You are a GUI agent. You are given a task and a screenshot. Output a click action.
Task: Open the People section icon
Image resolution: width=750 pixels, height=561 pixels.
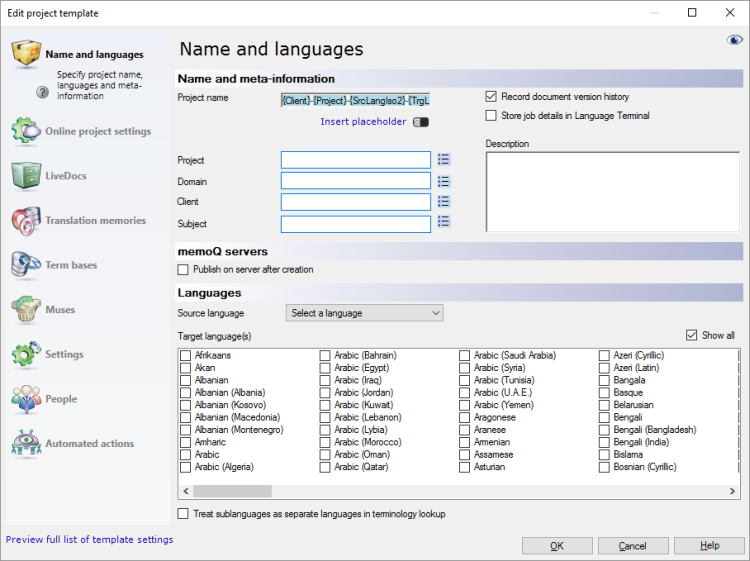pyautogui.click(x=25, y=399)
